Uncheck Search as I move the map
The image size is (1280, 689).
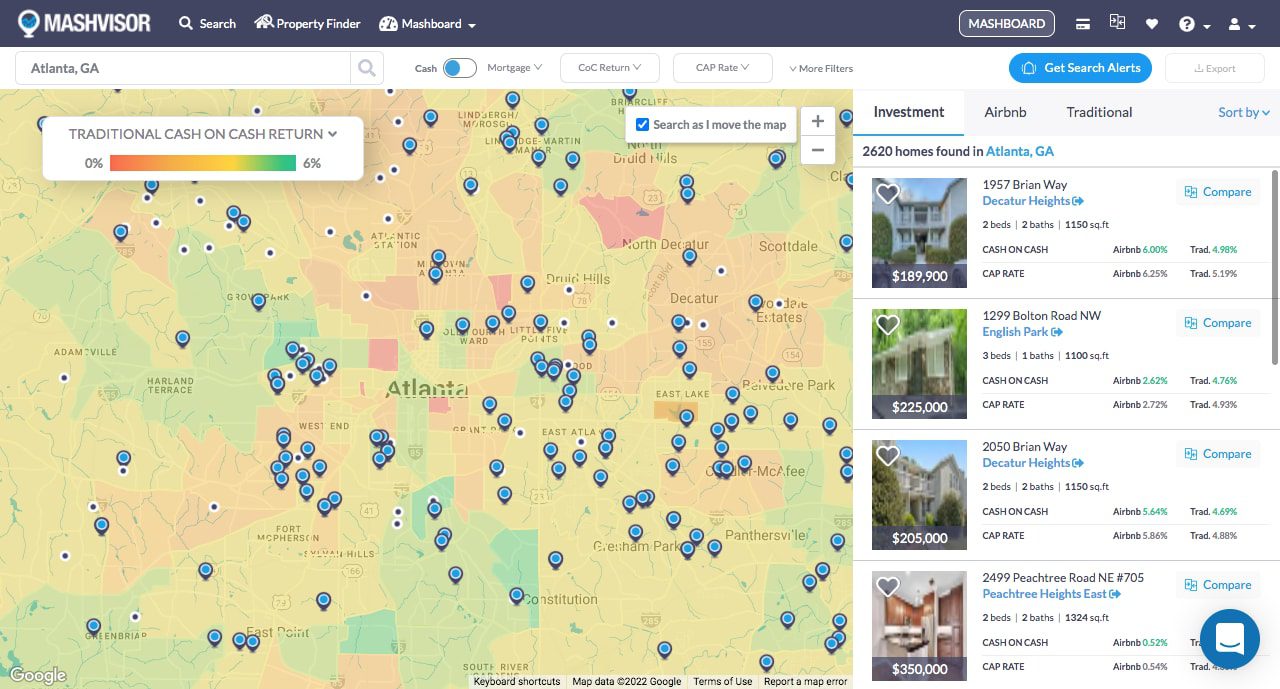coord(642,124)
